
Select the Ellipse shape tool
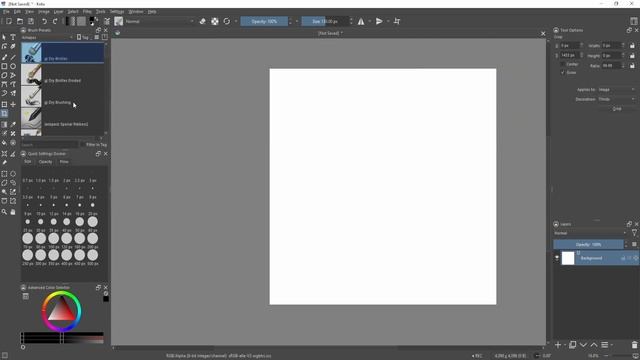tap(13, 66)
